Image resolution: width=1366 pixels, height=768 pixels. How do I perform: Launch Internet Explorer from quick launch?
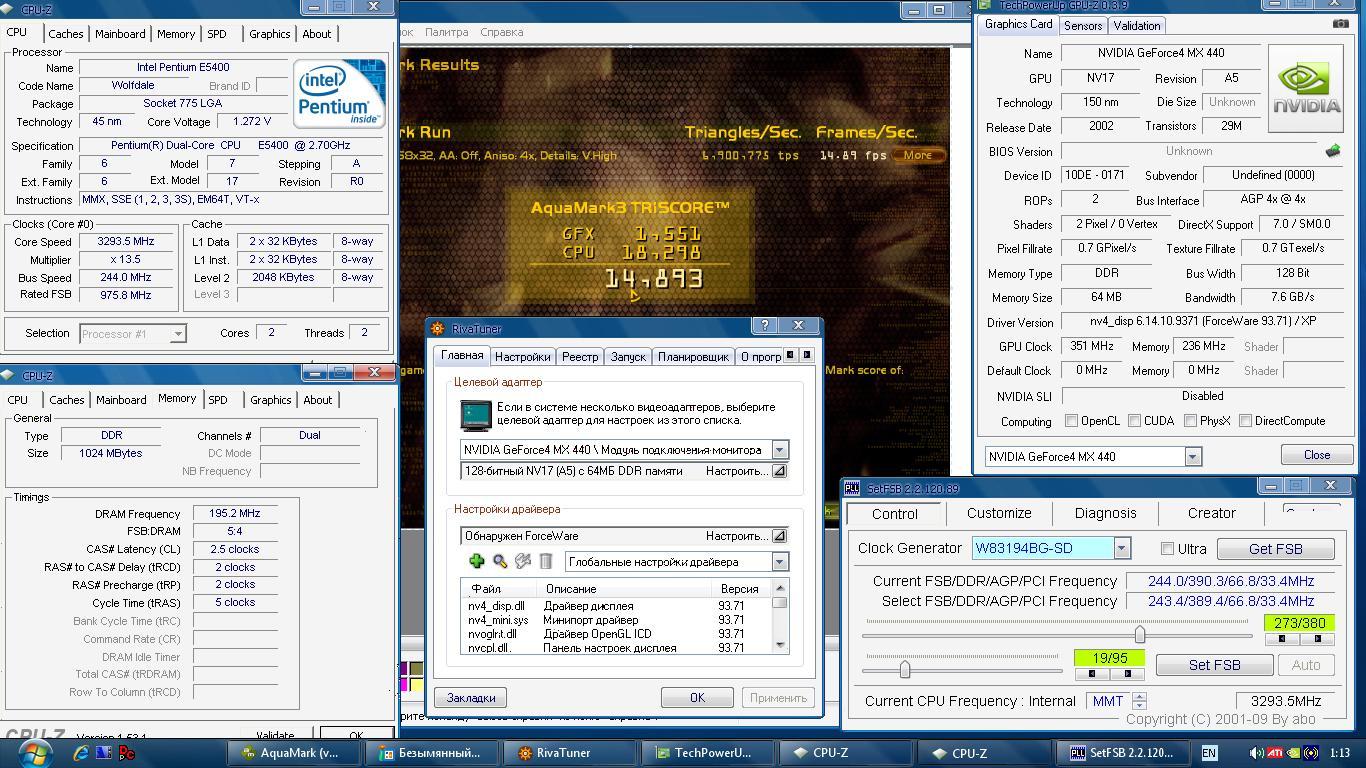pyautogui.click(x=81, y=753)
